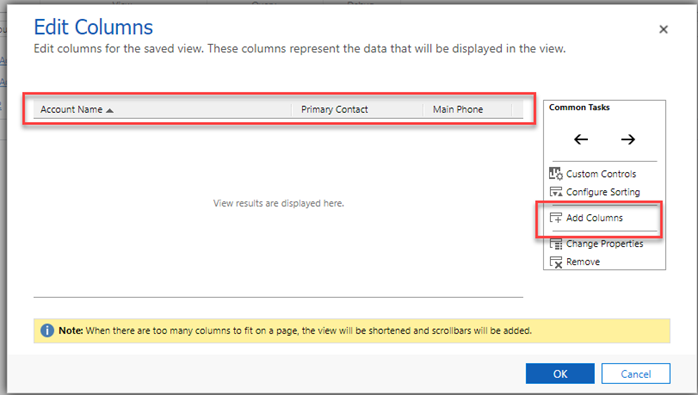Click the Custom Controls icon
Viewport: 698px width, 395px height.
556,173
